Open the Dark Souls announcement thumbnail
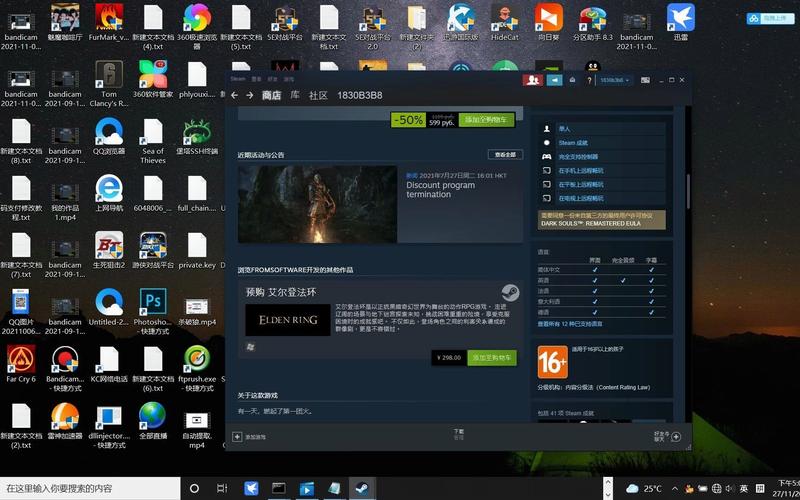Image resolution: width=800 pixels, height=500 pixels. (317, 204)
